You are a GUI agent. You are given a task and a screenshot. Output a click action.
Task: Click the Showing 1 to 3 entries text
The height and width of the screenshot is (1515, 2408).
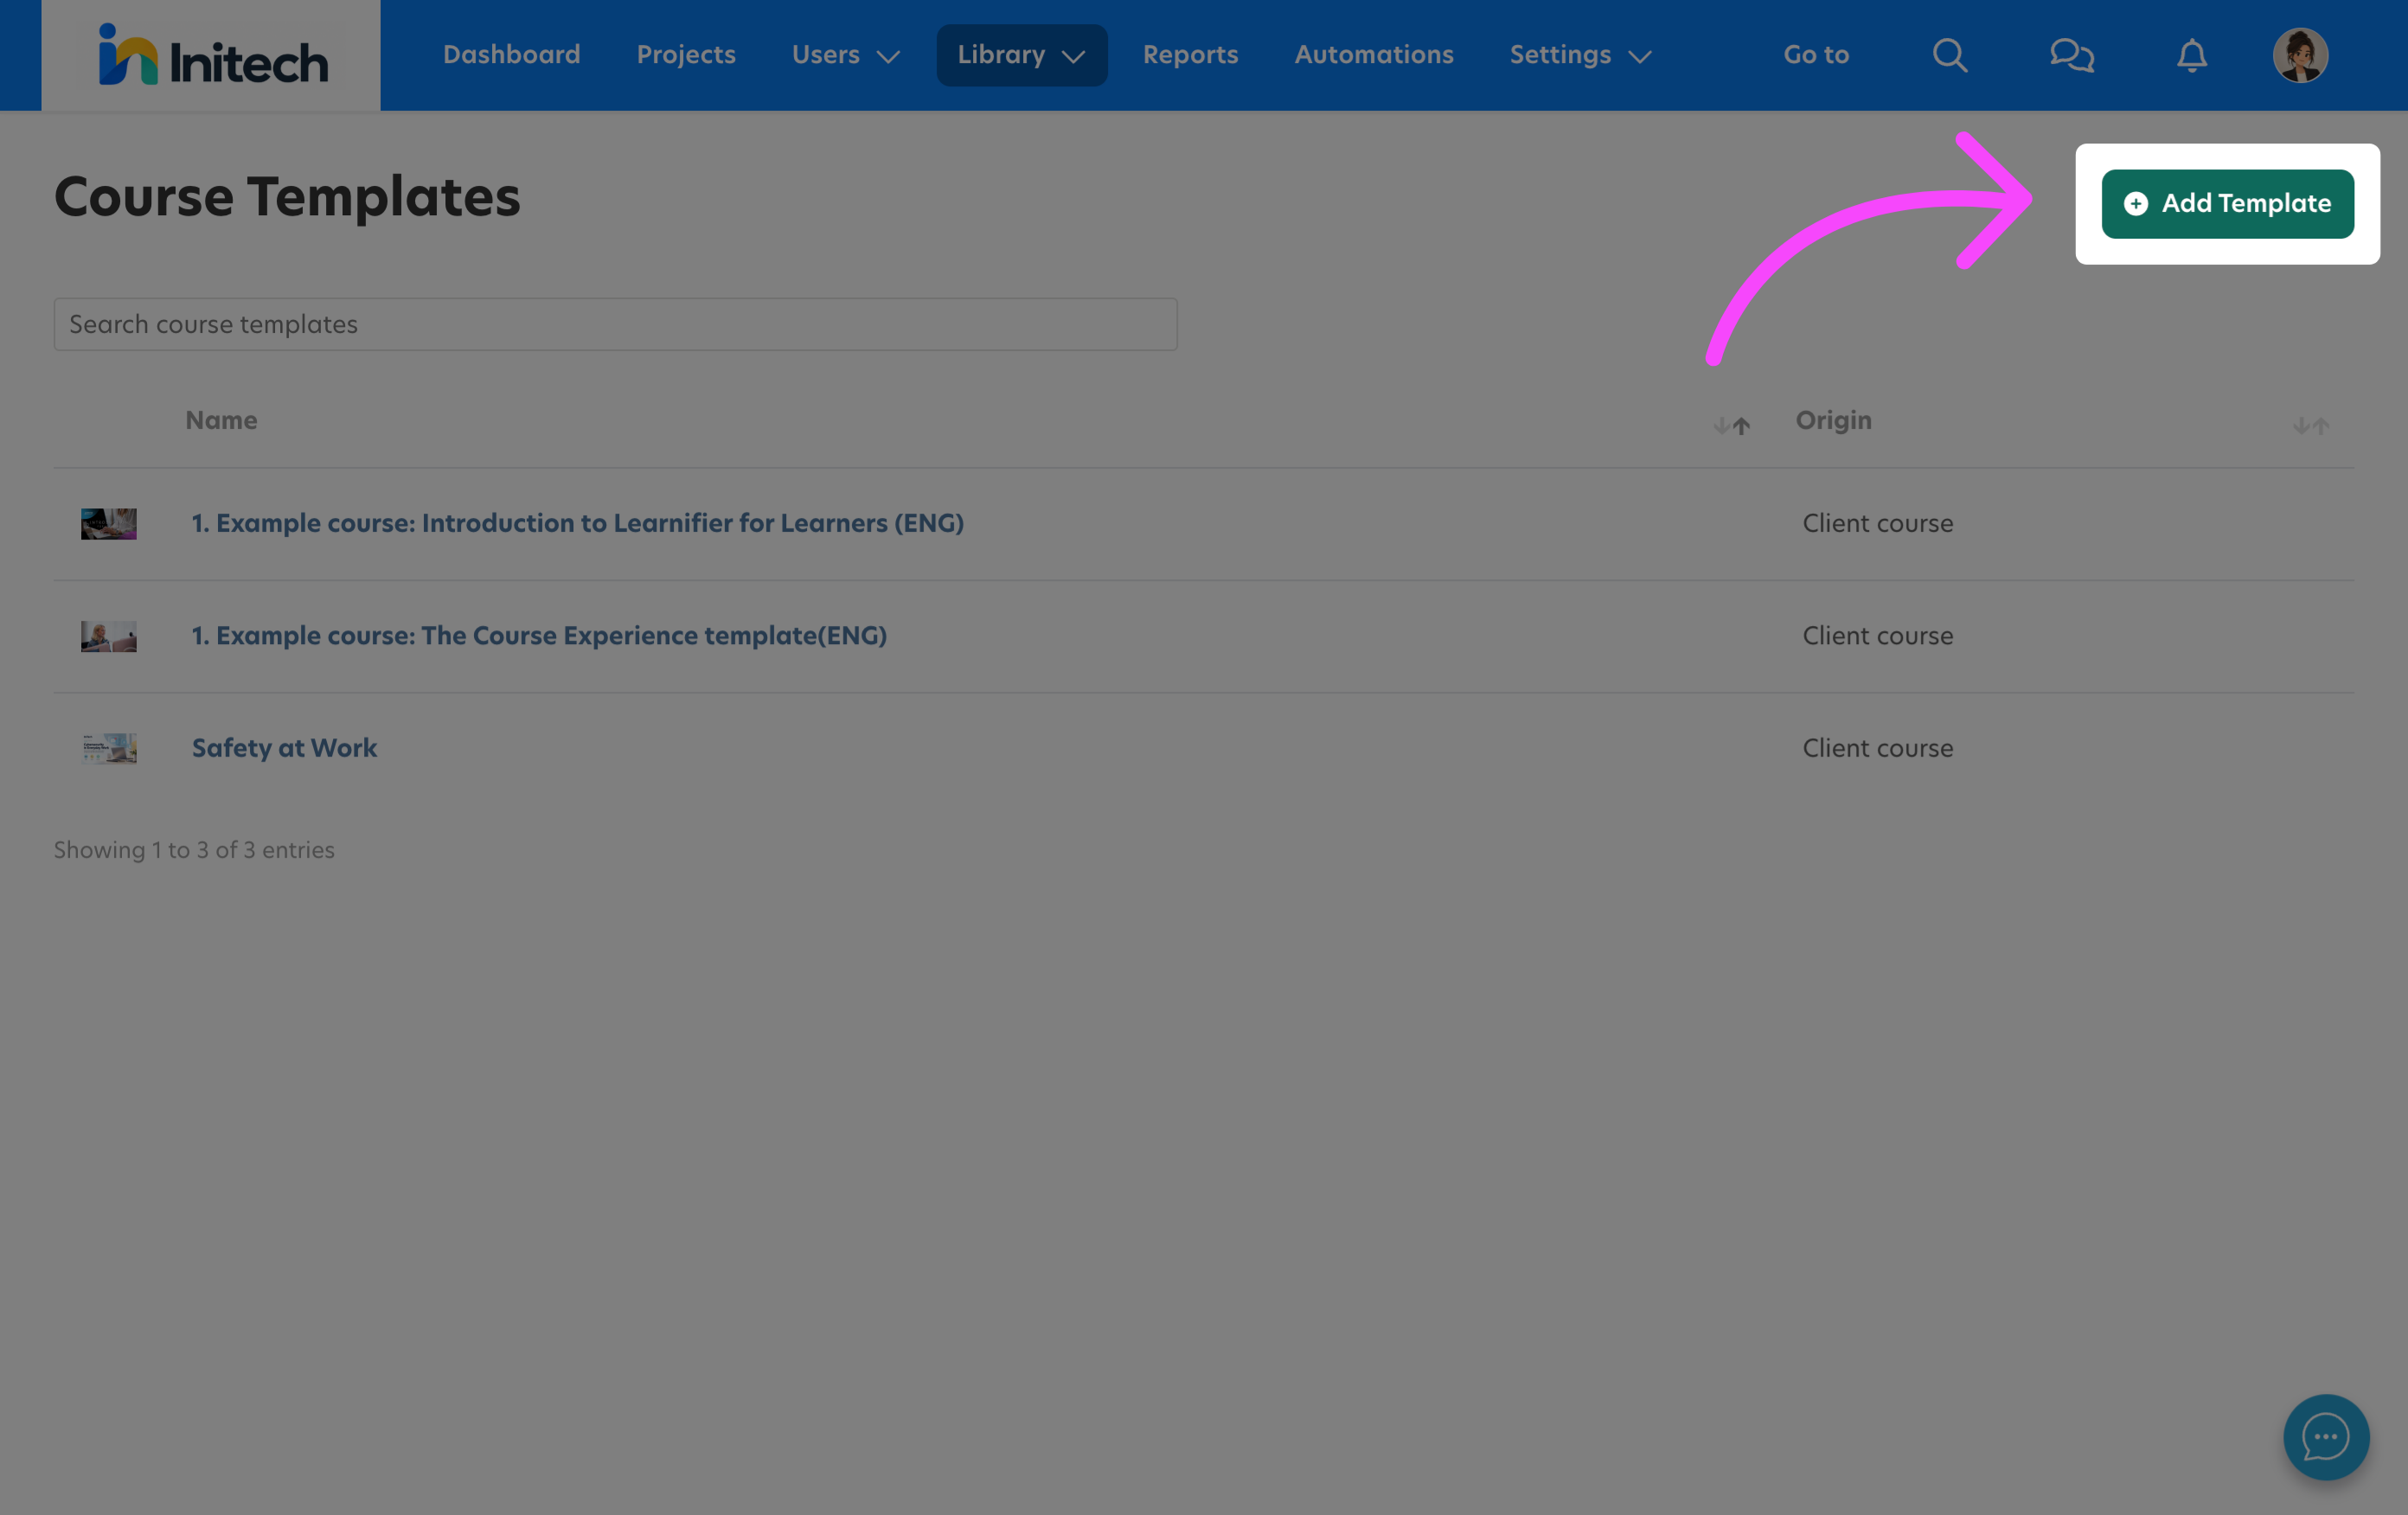(x=194, y=850)
